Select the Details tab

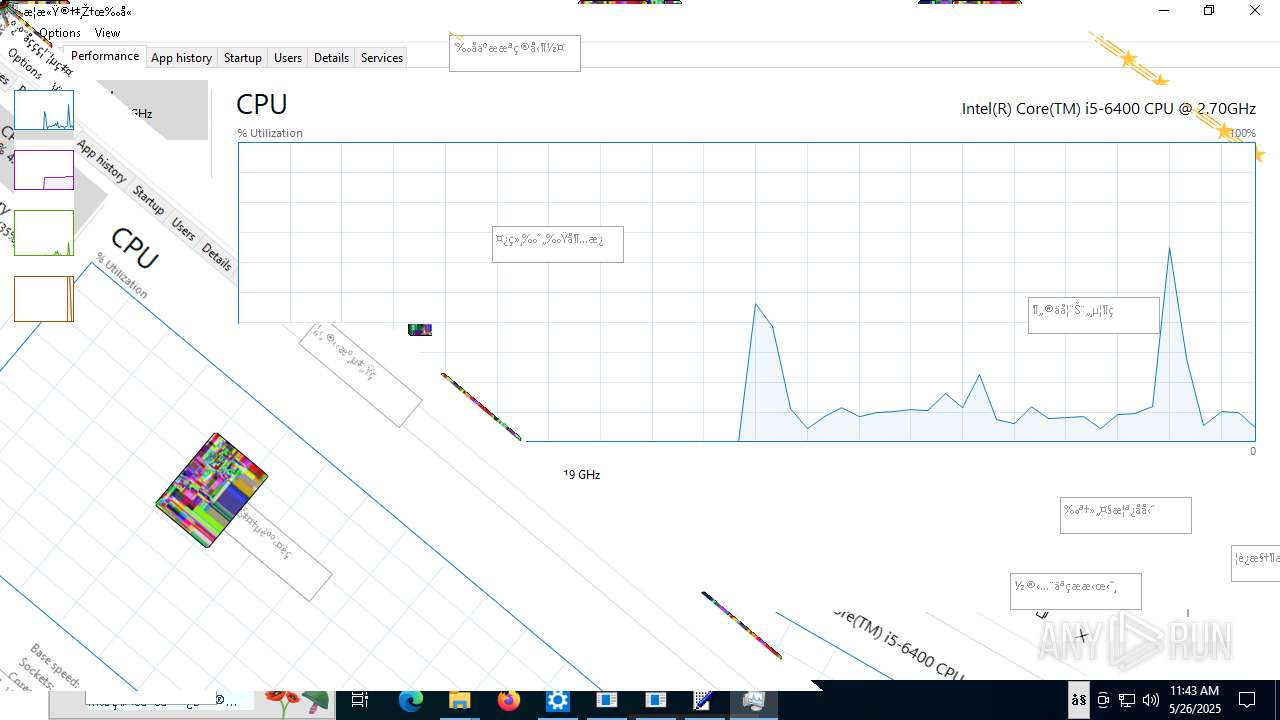click(331, 58)
